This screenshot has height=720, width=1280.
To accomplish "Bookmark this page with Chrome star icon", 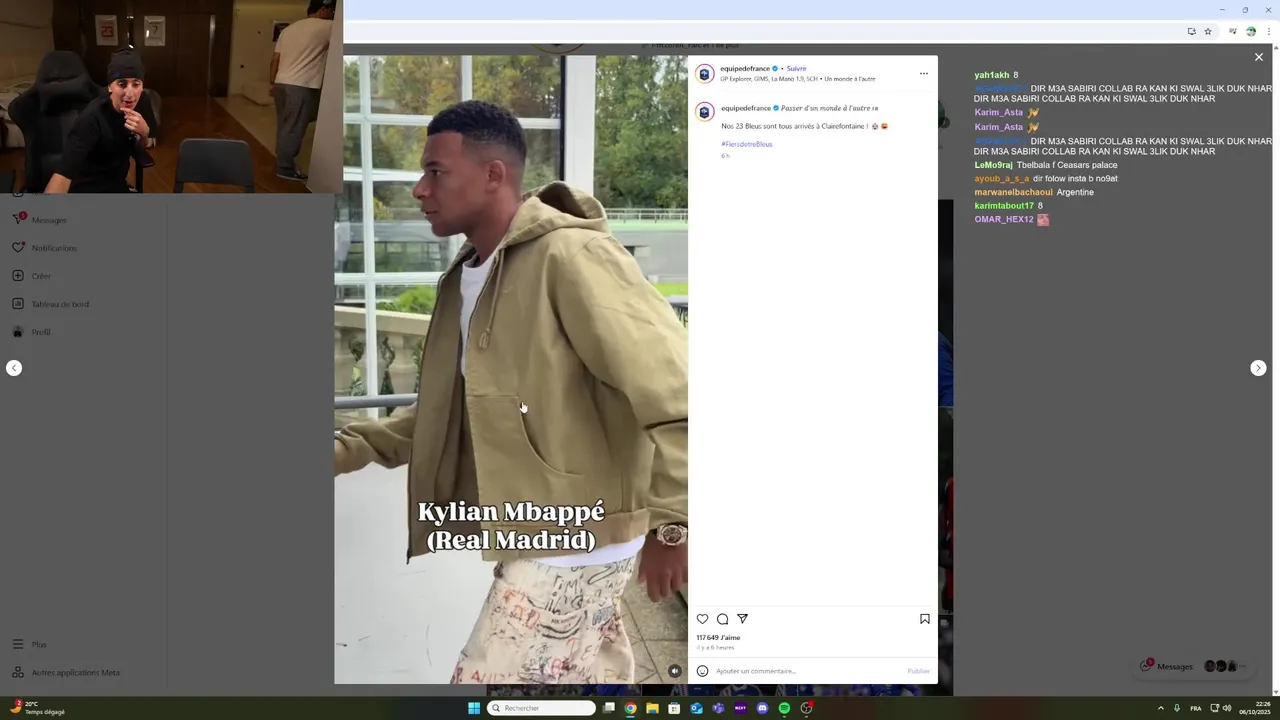I will 1208,31.
